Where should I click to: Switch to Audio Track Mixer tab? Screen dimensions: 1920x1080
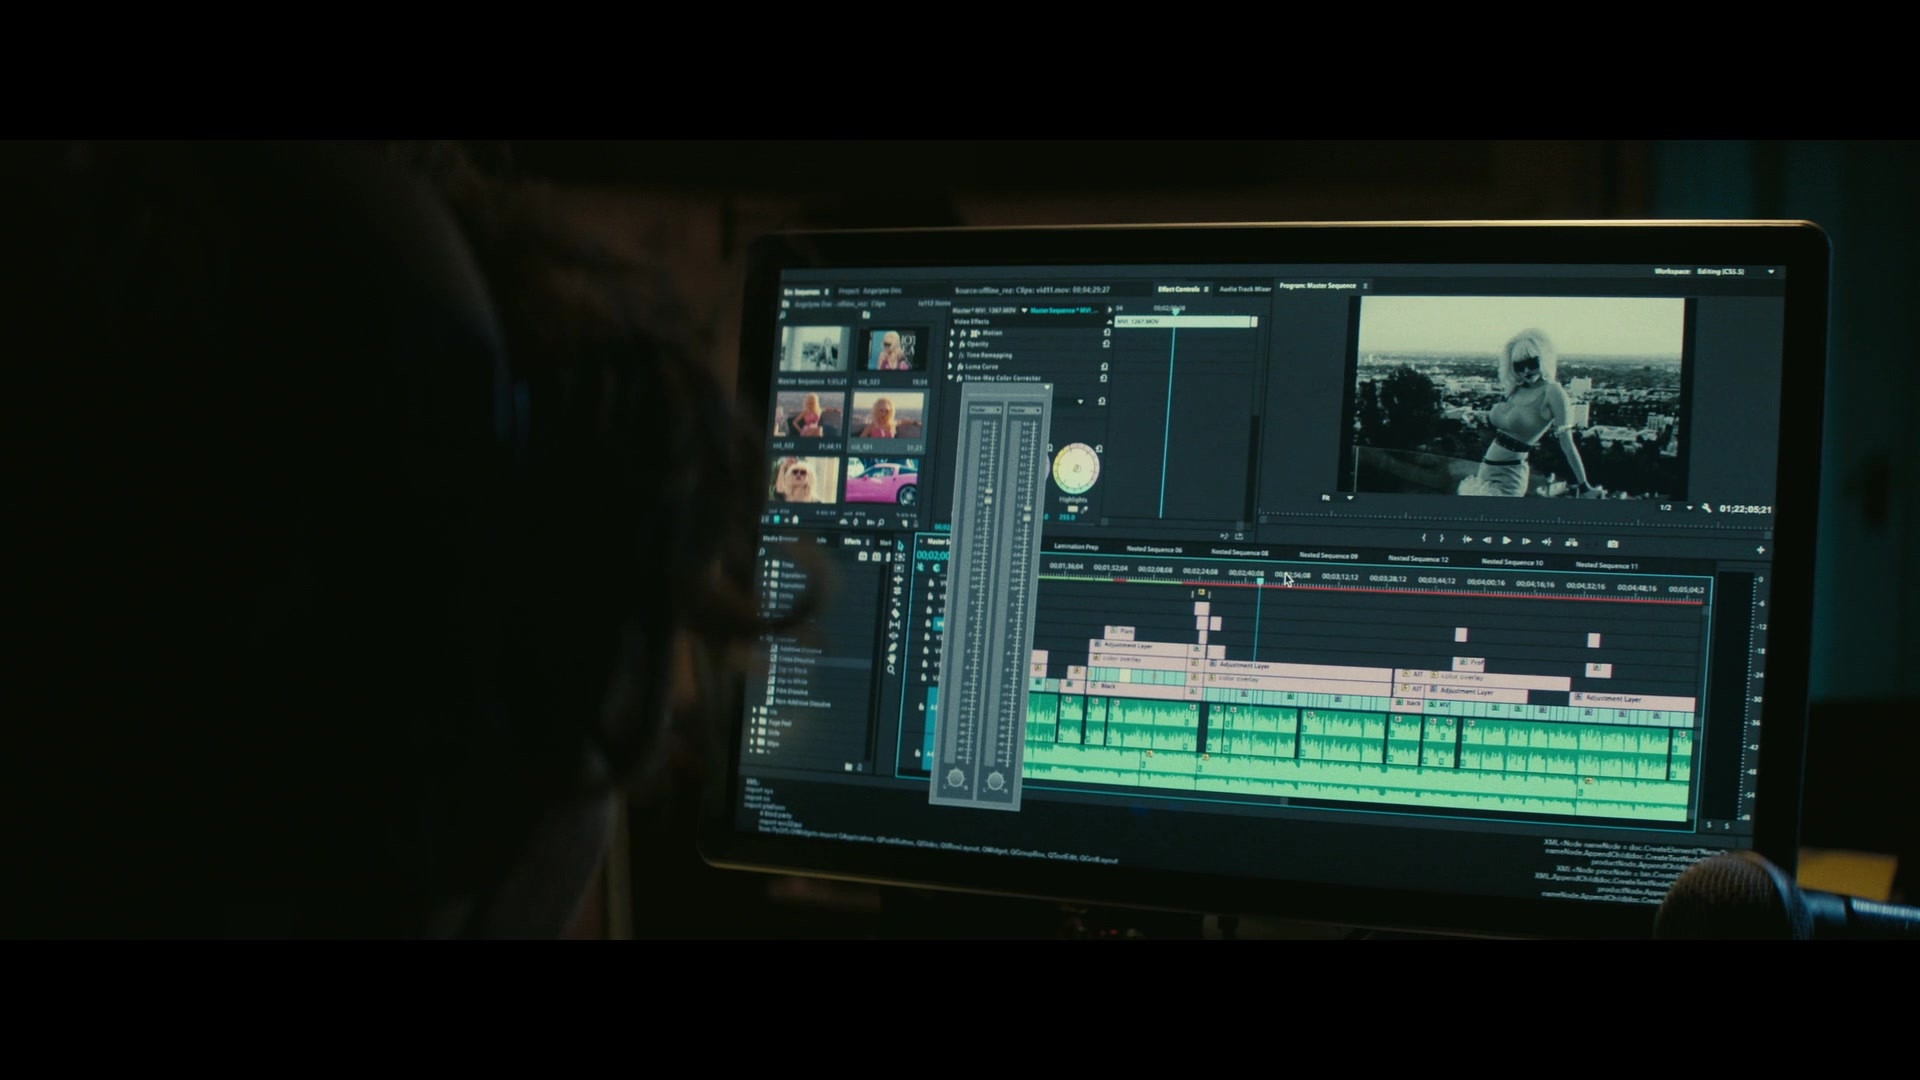click(x=1245, y=289)
